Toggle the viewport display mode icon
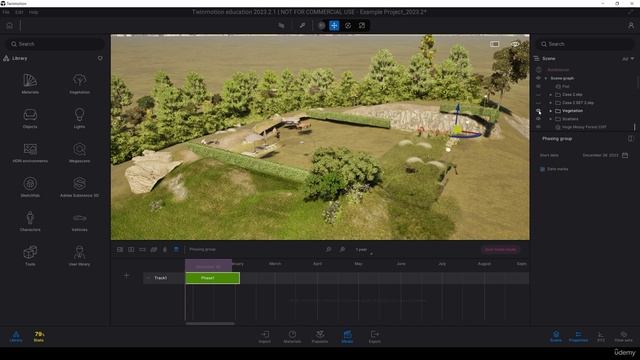This screenshot has height=360, width=640. (x=495, y=44)
